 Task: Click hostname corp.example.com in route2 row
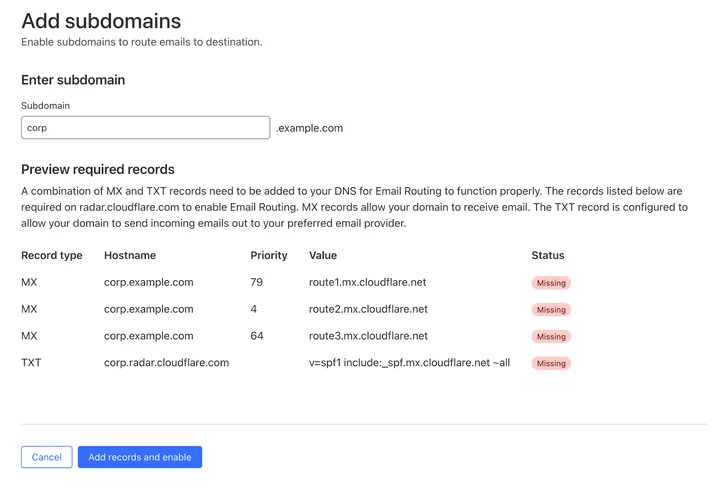(x=149, y=309)
